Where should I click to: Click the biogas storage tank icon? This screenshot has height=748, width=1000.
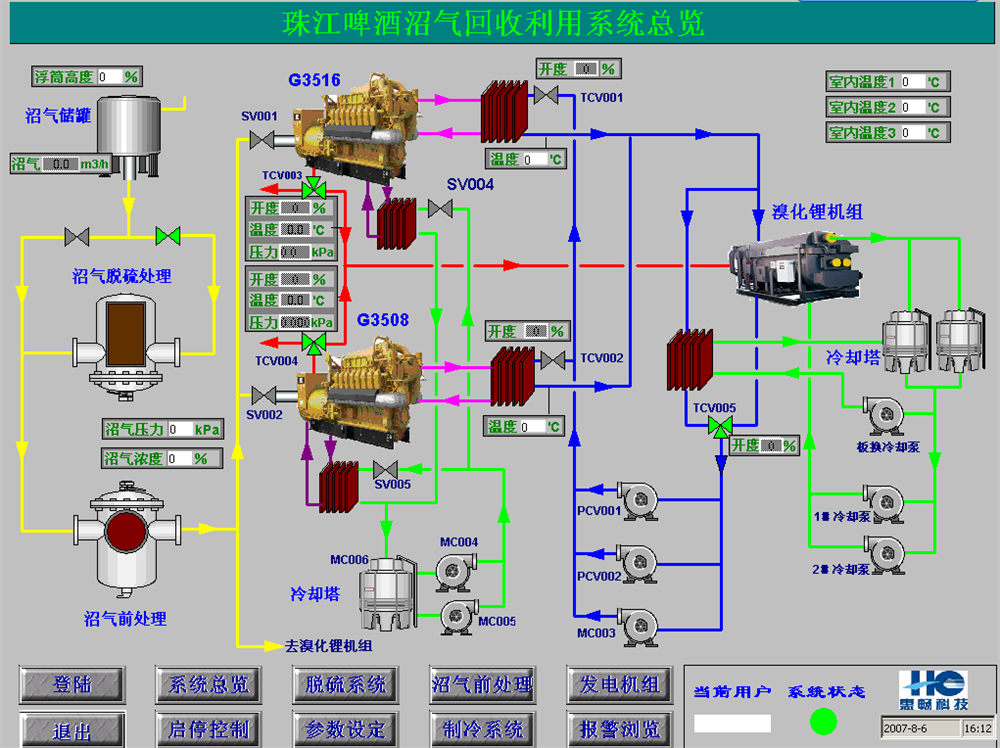tap(131, 130)
